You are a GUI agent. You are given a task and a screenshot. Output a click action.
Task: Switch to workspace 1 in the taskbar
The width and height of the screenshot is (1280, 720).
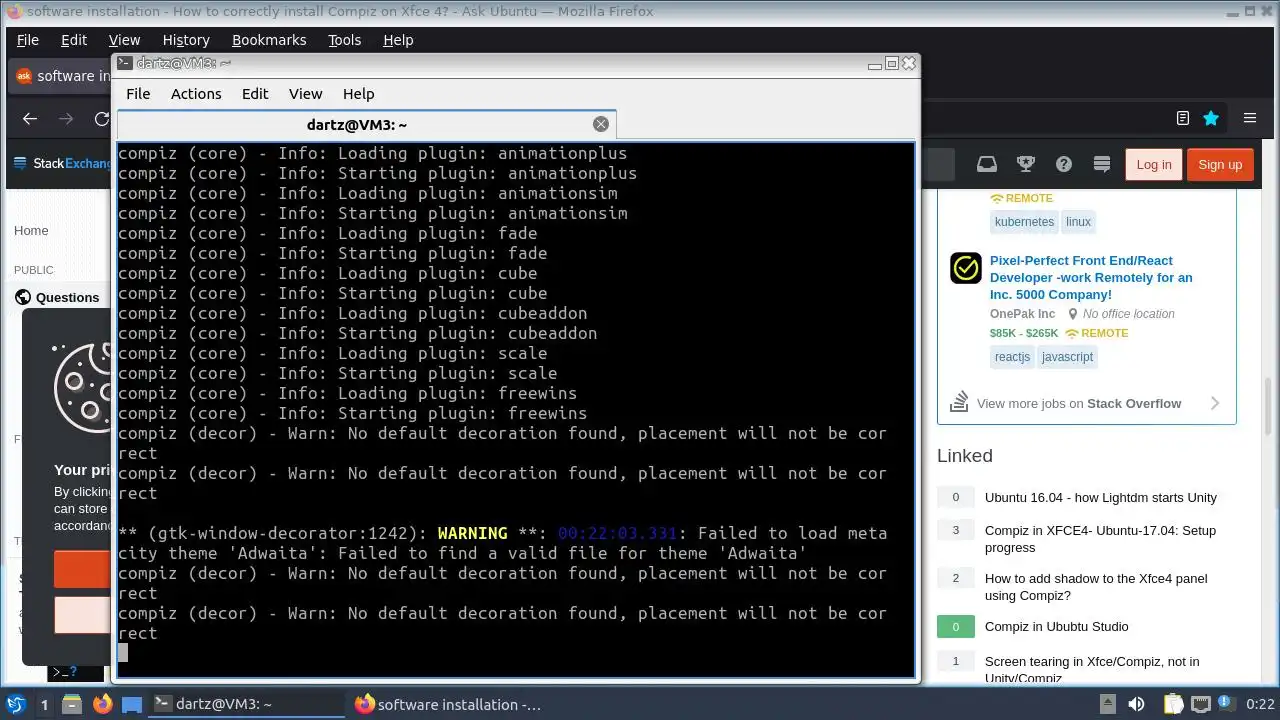pos(44,704)
